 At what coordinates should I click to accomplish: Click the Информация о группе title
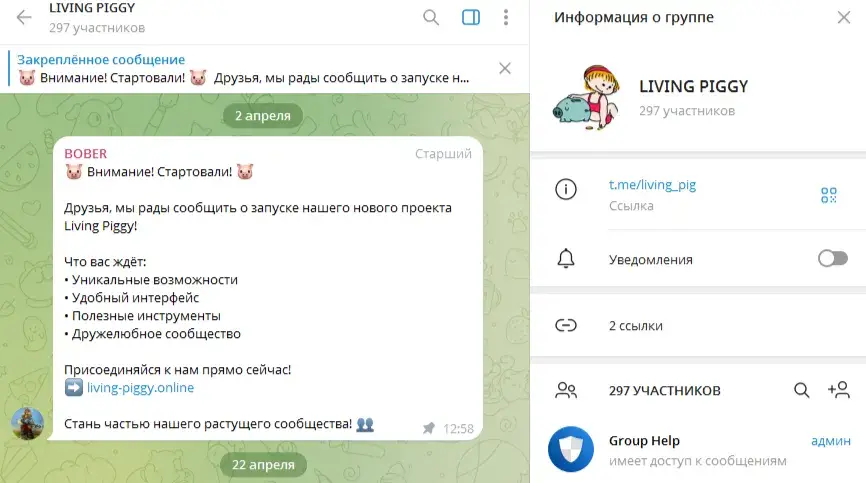click(x=633, y=17)
